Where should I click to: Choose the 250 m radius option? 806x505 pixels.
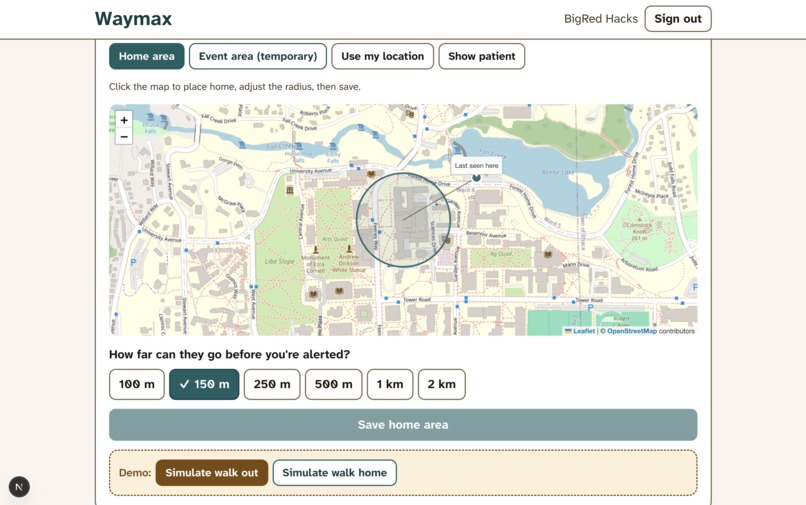coord(272,384)
